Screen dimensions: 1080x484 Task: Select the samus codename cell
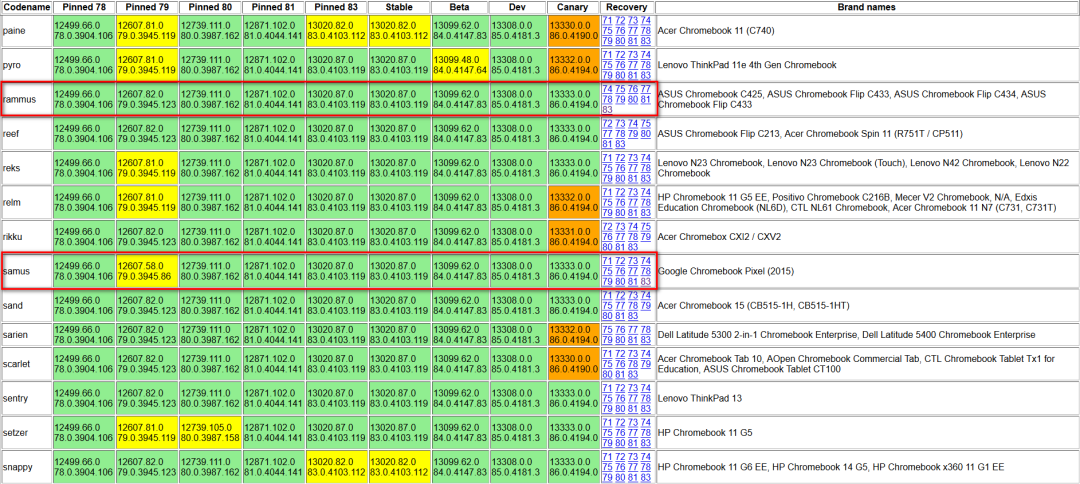click(x=26, y=271)
